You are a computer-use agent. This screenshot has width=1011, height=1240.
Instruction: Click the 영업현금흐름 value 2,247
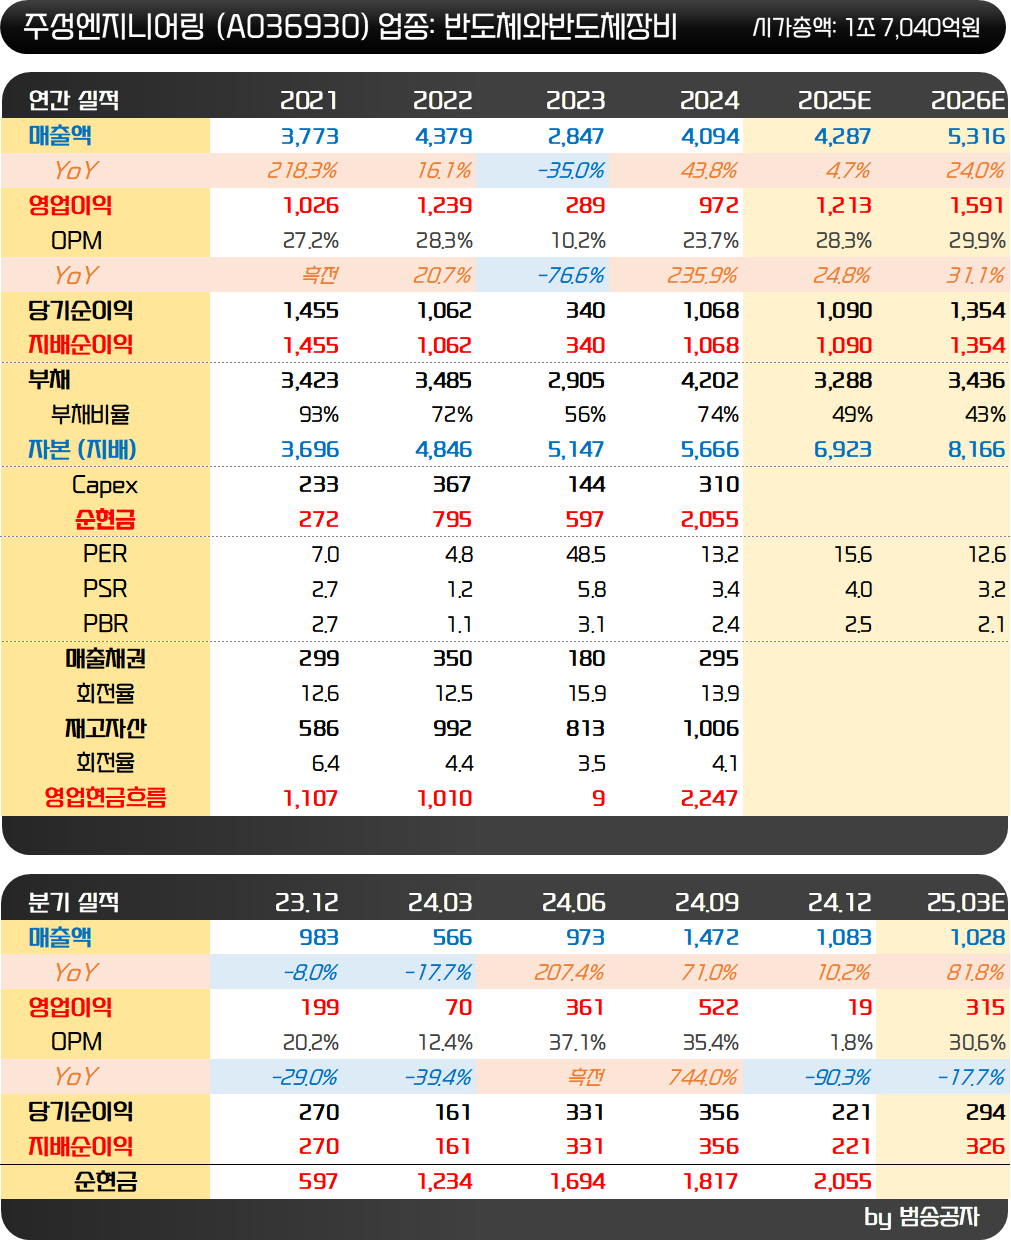[x=709, y=799]
